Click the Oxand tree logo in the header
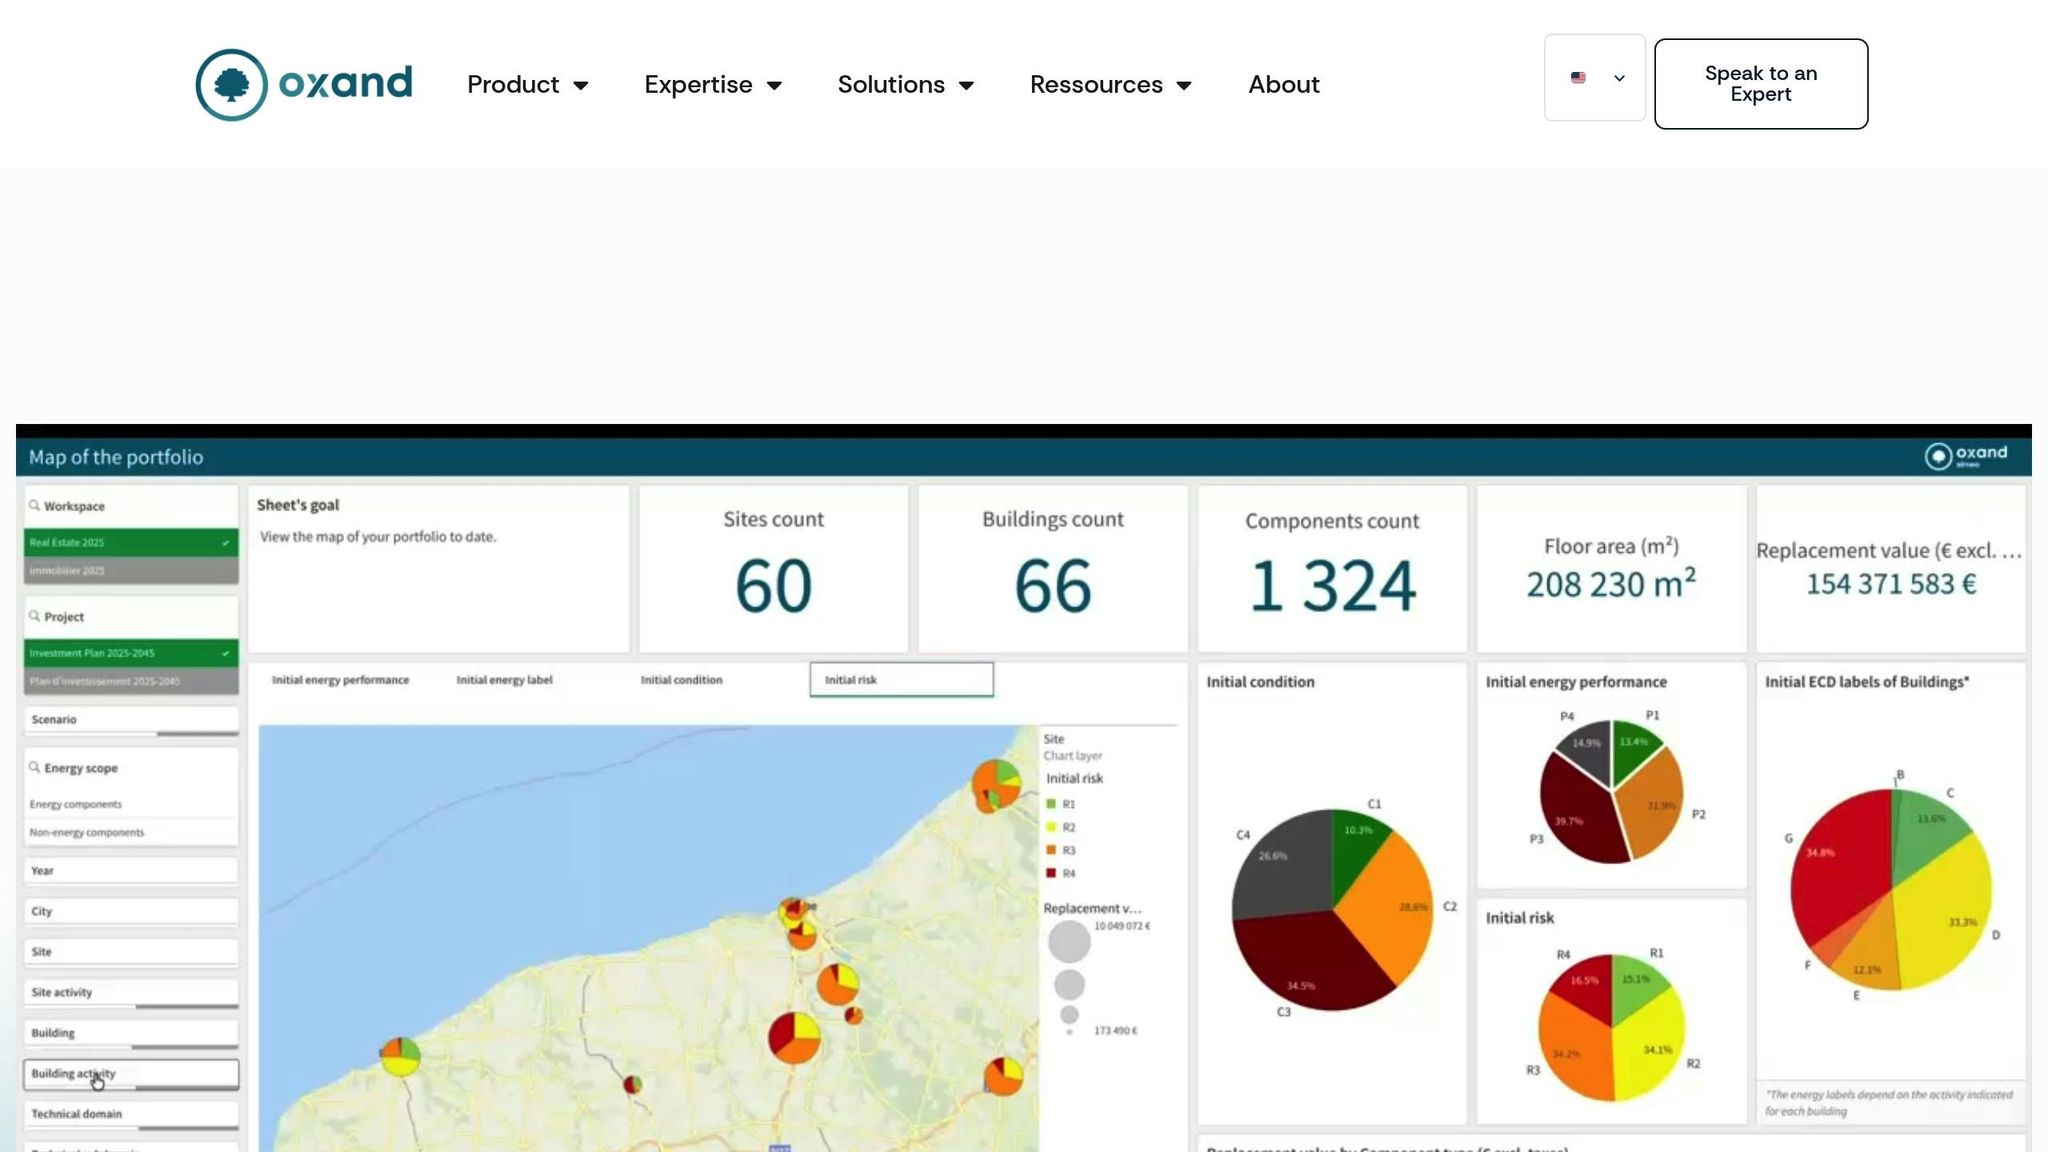Screen dimensions: 2048x1152 (x=232, y=85)
